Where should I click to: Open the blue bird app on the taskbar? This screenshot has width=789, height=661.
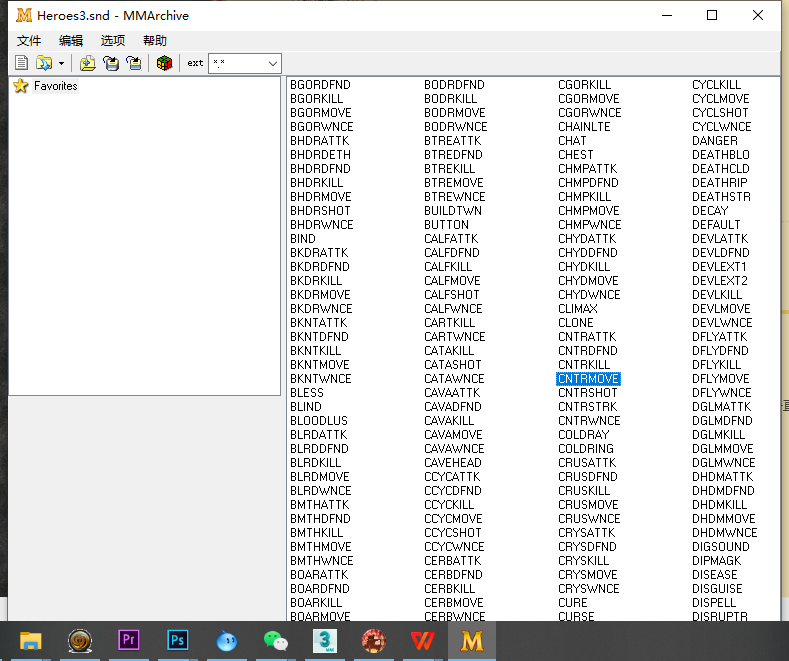click(x=226, y=641)
